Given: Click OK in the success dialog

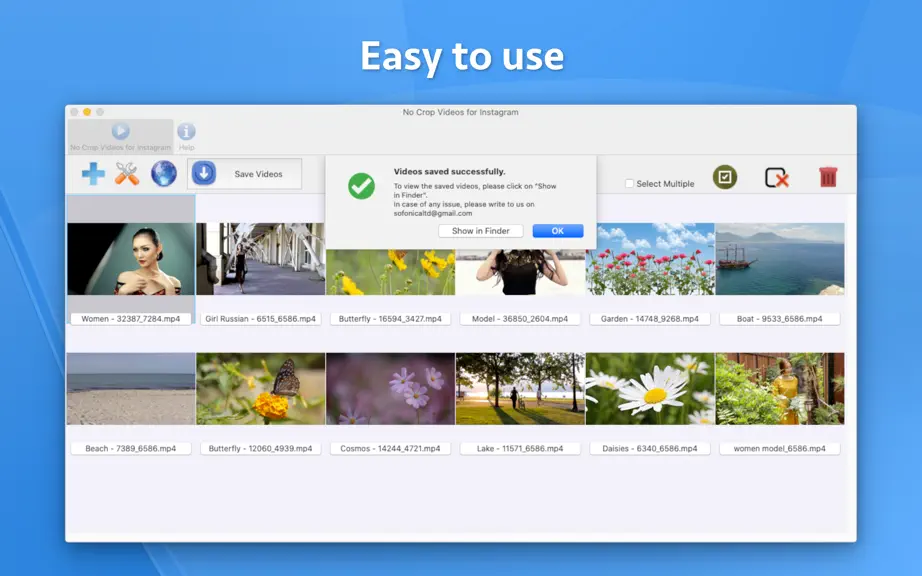Looking at the screenshot, I should [557, 231].
